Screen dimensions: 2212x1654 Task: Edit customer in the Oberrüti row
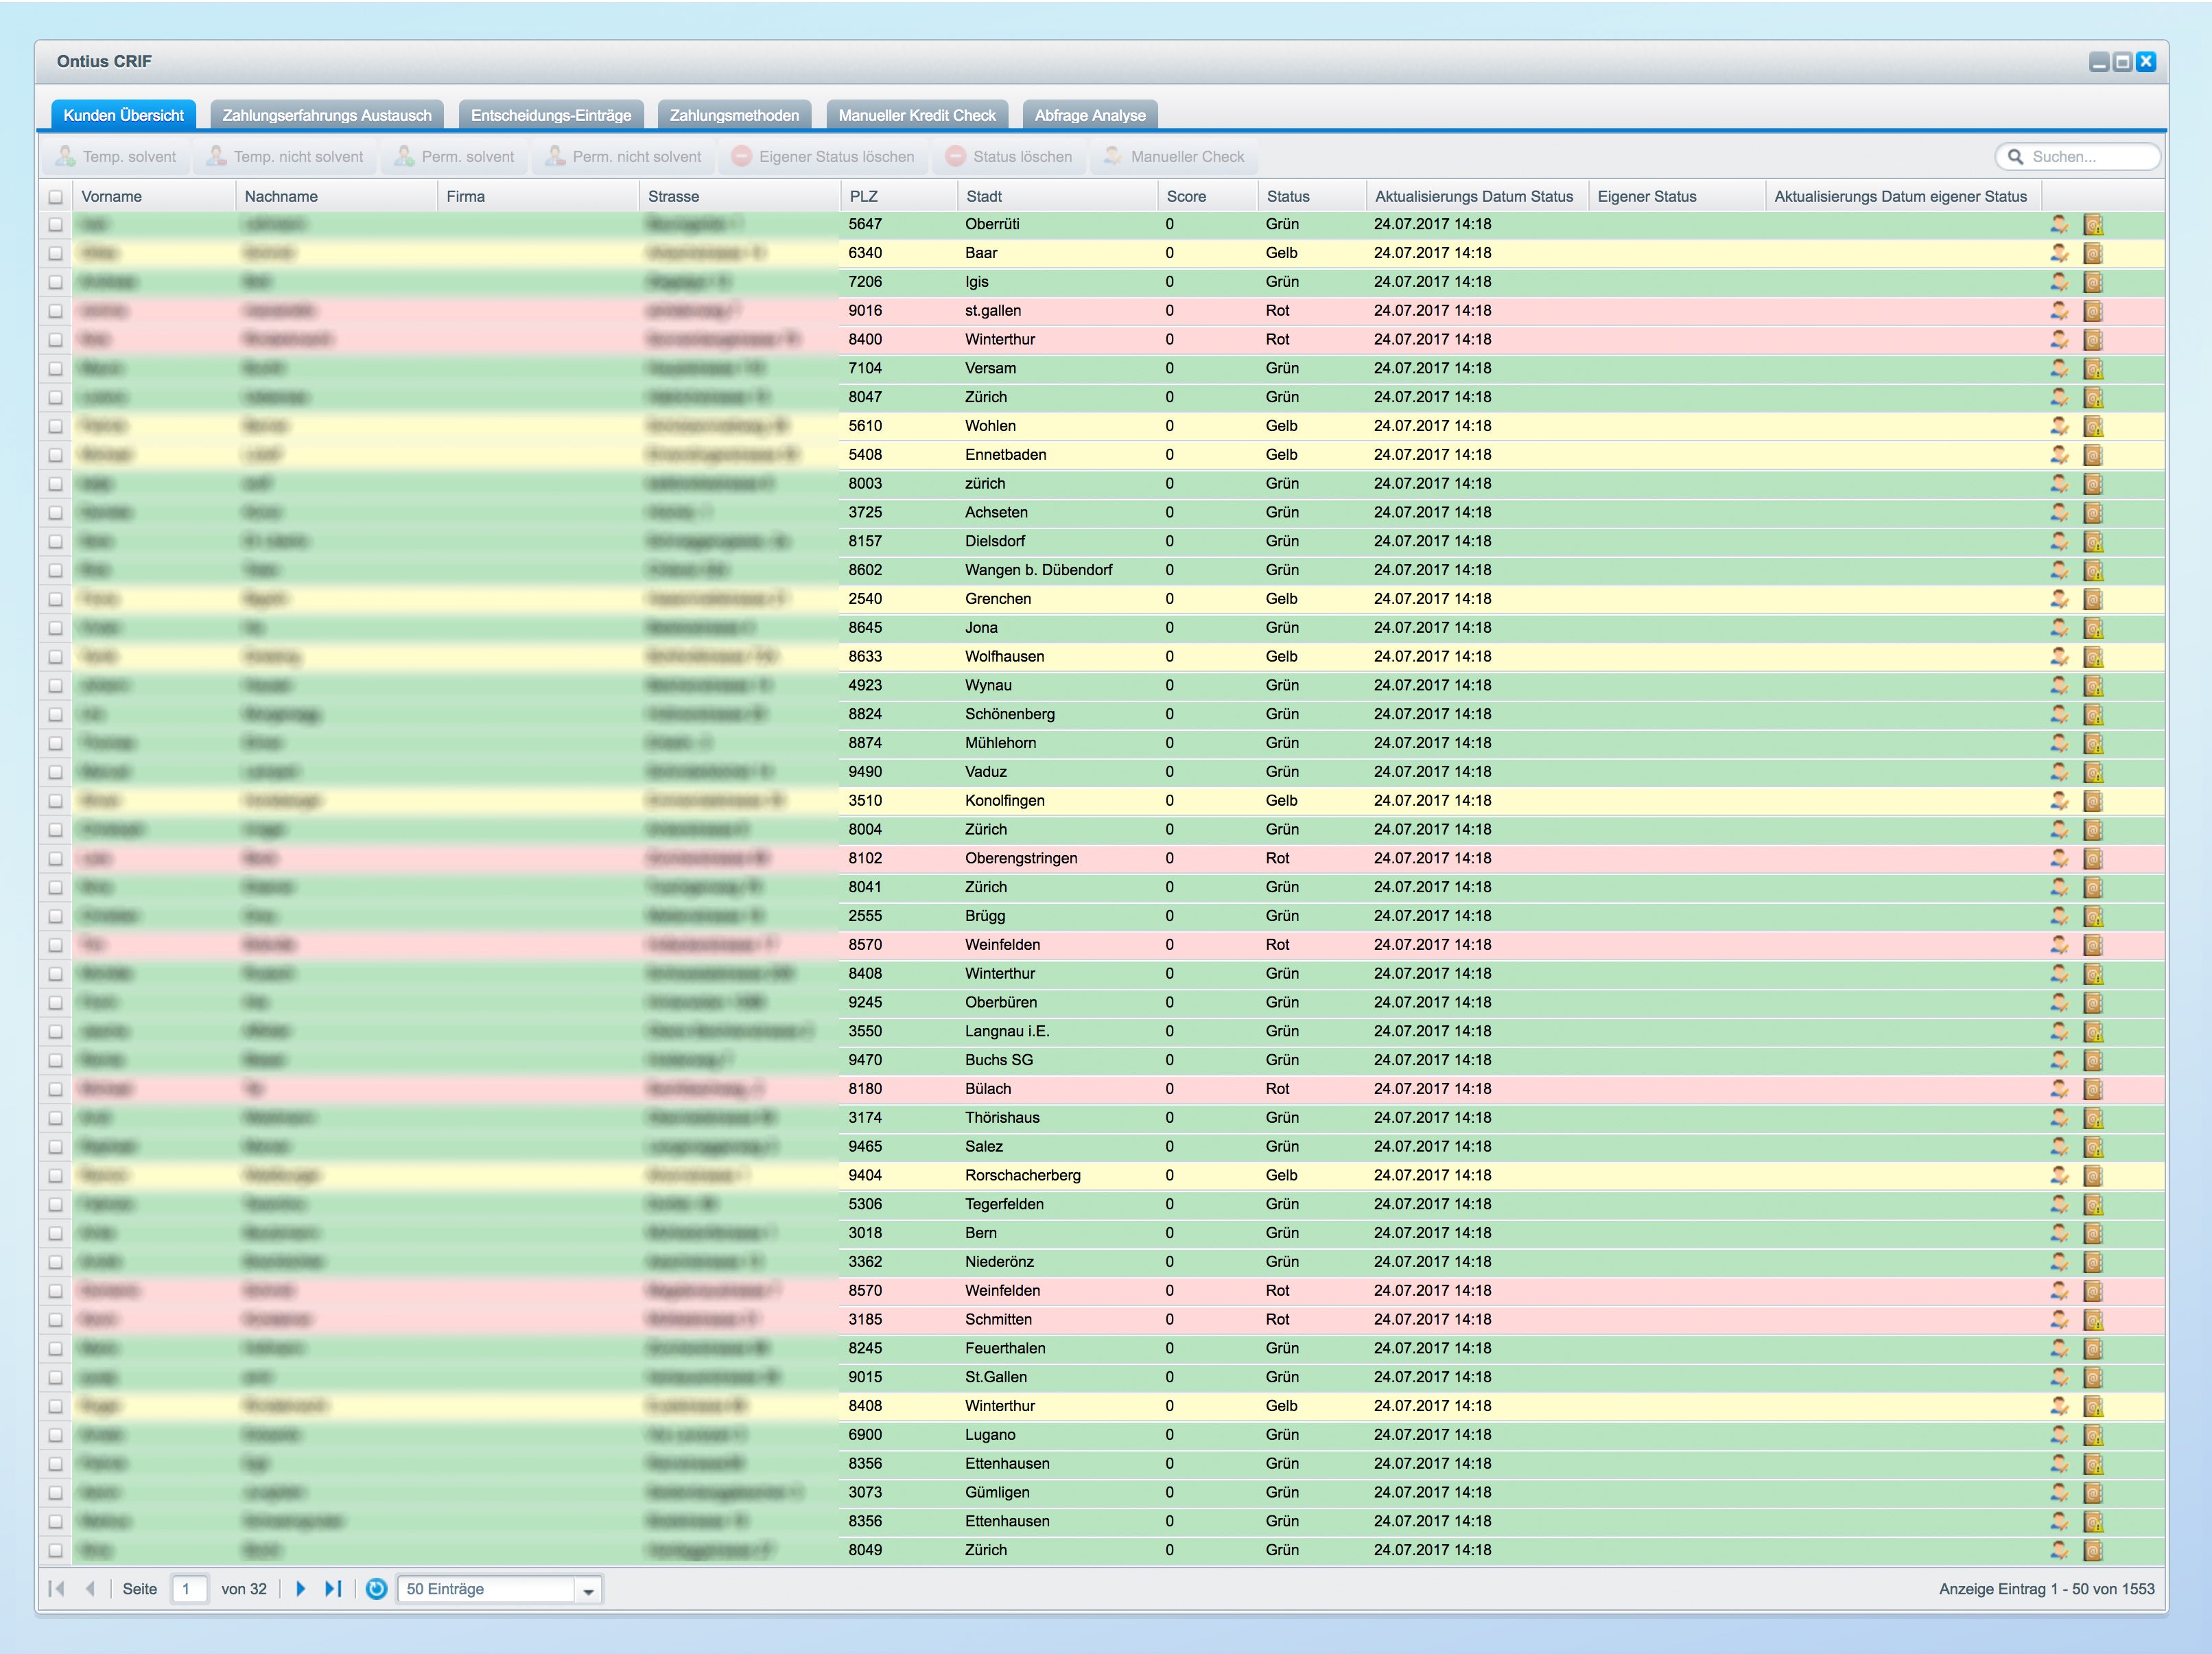point(2058,225)
